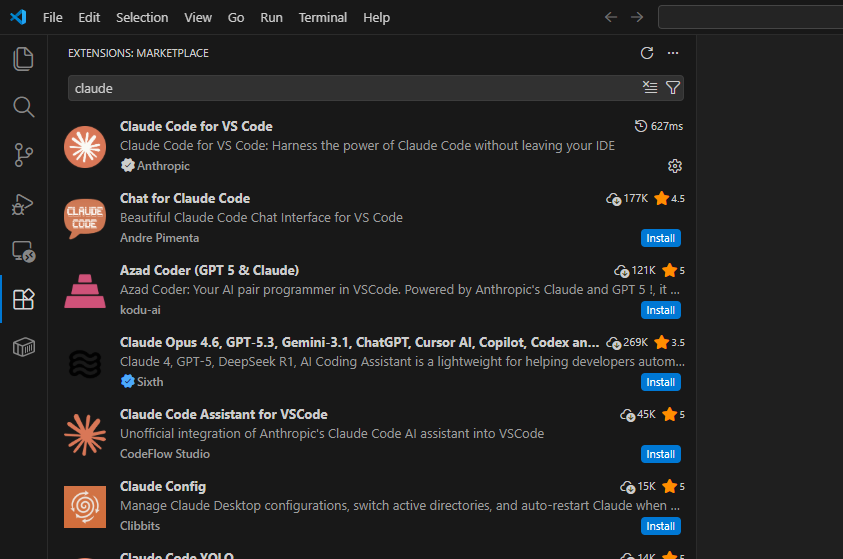Go back using the navigation arrow

click(611, 17)
